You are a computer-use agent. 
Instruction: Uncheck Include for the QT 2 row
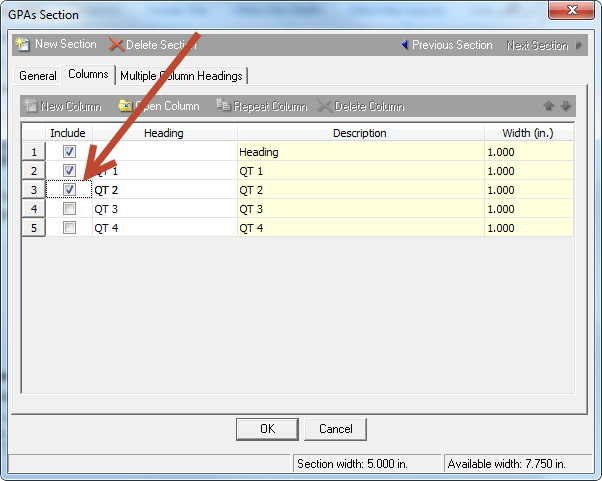tap(69, 190)
